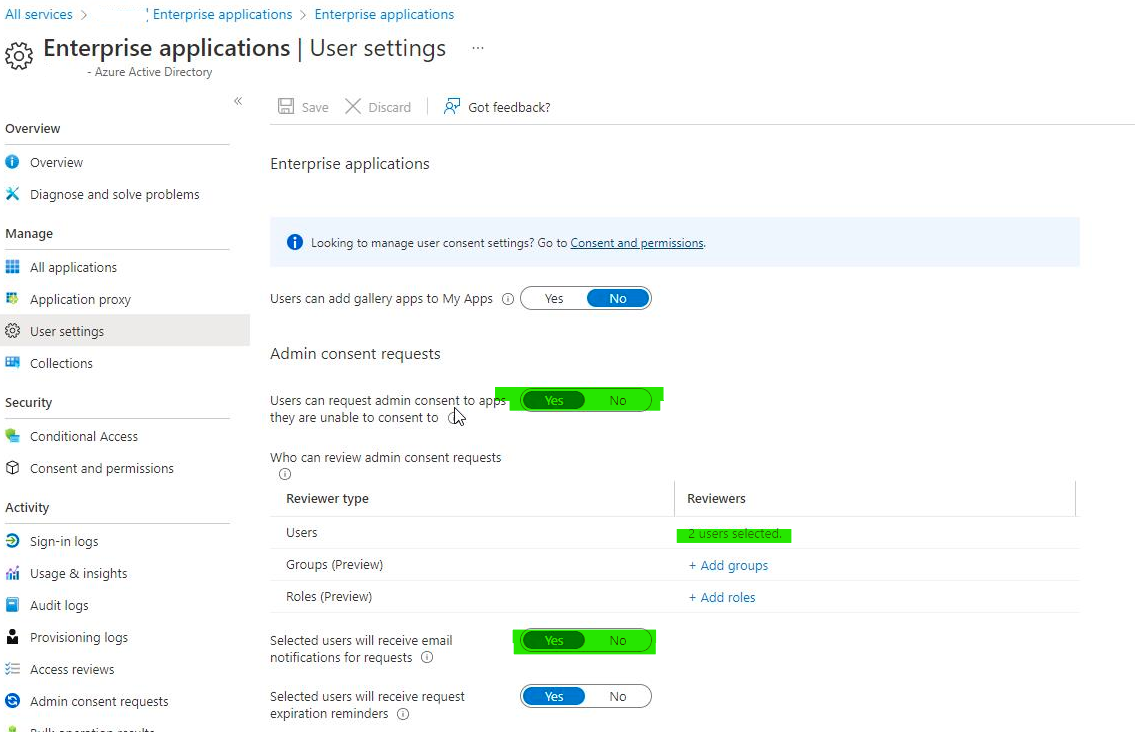Open the more options ellipsis by title

pyautogui.click(x=478, y=48)
